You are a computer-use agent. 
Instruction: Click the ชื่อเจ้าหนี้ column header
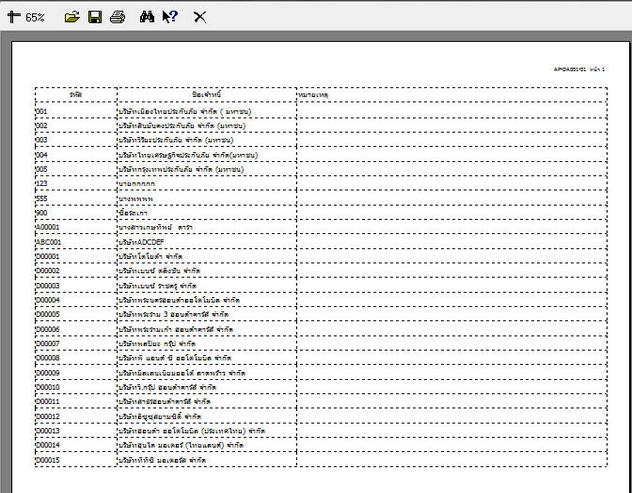point(206,95)
